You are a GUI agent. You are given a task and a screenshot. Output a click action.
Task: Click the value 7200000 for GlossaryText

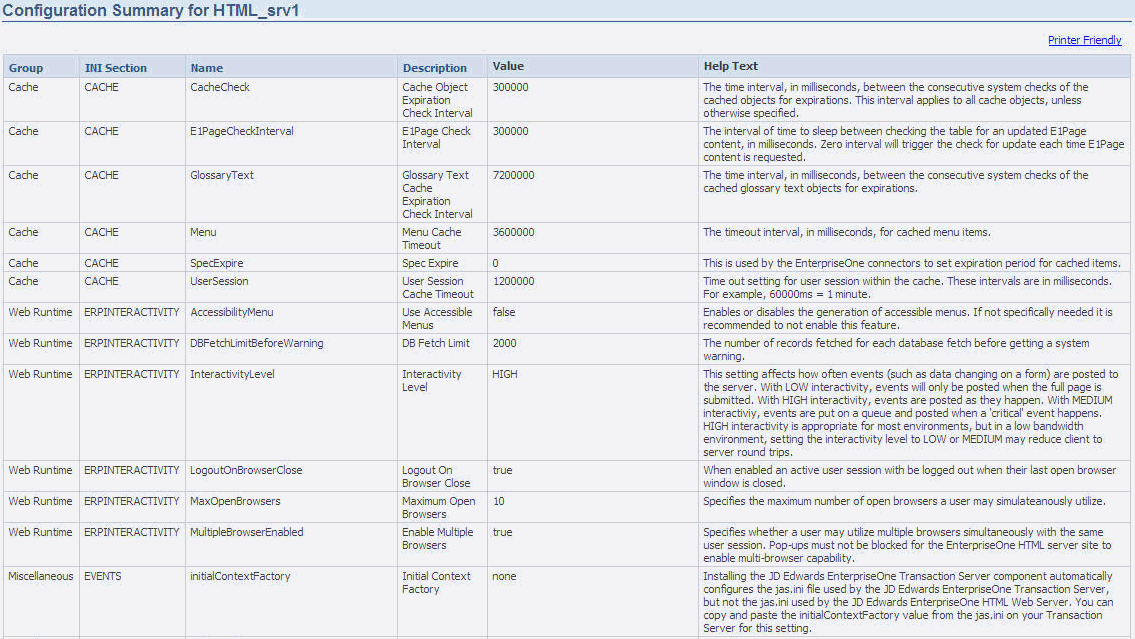[513, 175]
